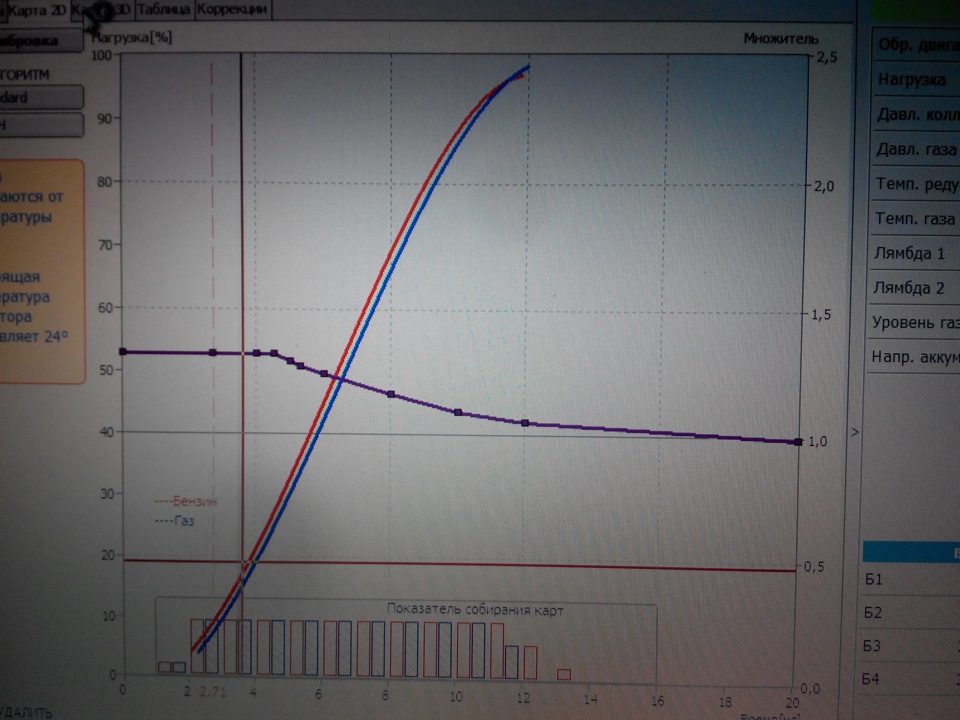Screen dimensions: 960x720
Task: Click the multiplier point at 20 ms
Action: point(798,441)
